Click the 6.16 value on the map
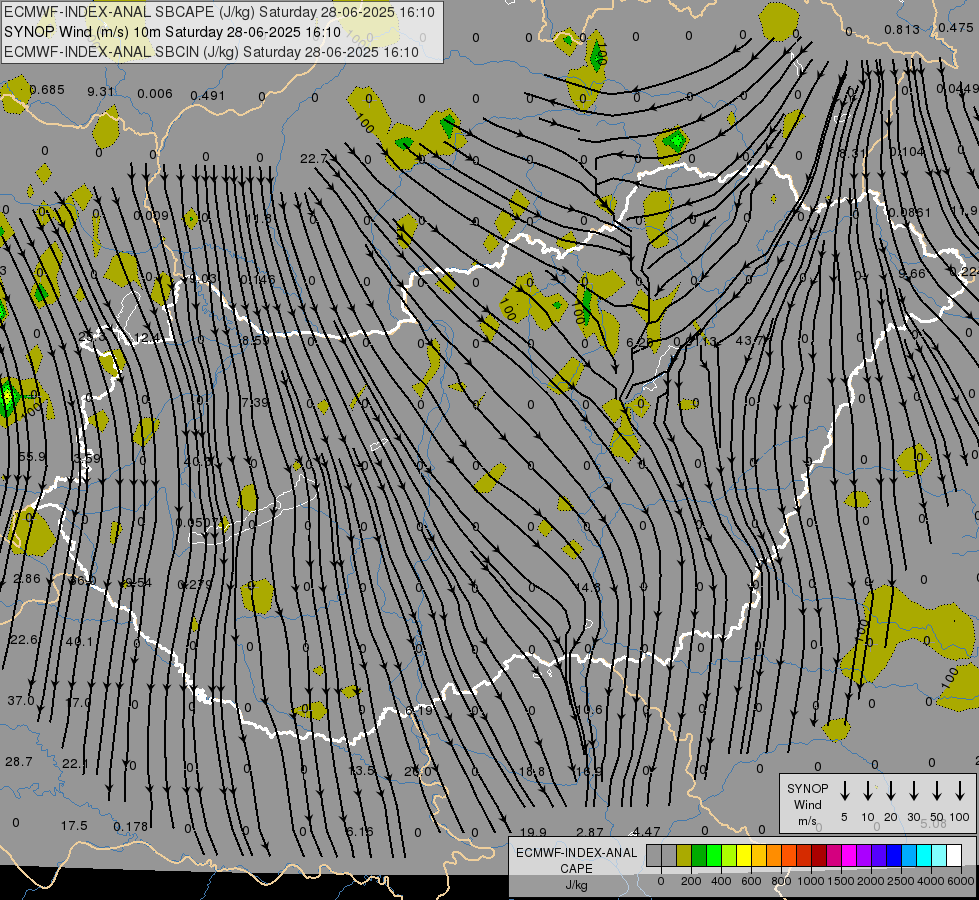979x900 pixels. [x=360, y=832]
